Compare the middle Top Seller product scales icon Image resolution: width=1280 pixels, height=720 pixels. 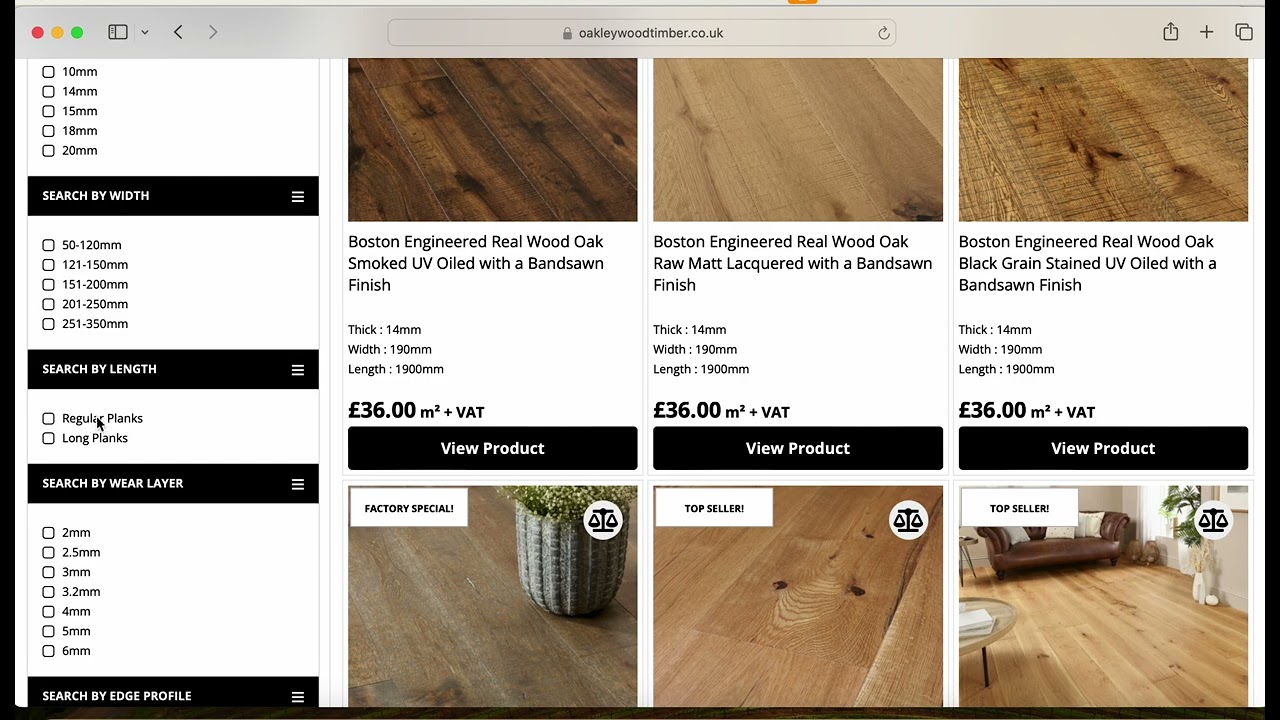[x=908, y=521]
